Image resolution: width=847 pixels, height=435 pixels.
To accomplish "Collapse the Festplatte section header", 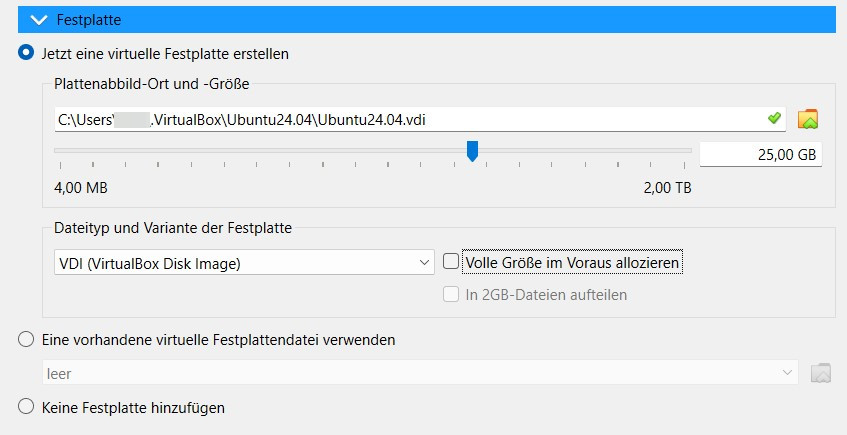I will [427, 20].
